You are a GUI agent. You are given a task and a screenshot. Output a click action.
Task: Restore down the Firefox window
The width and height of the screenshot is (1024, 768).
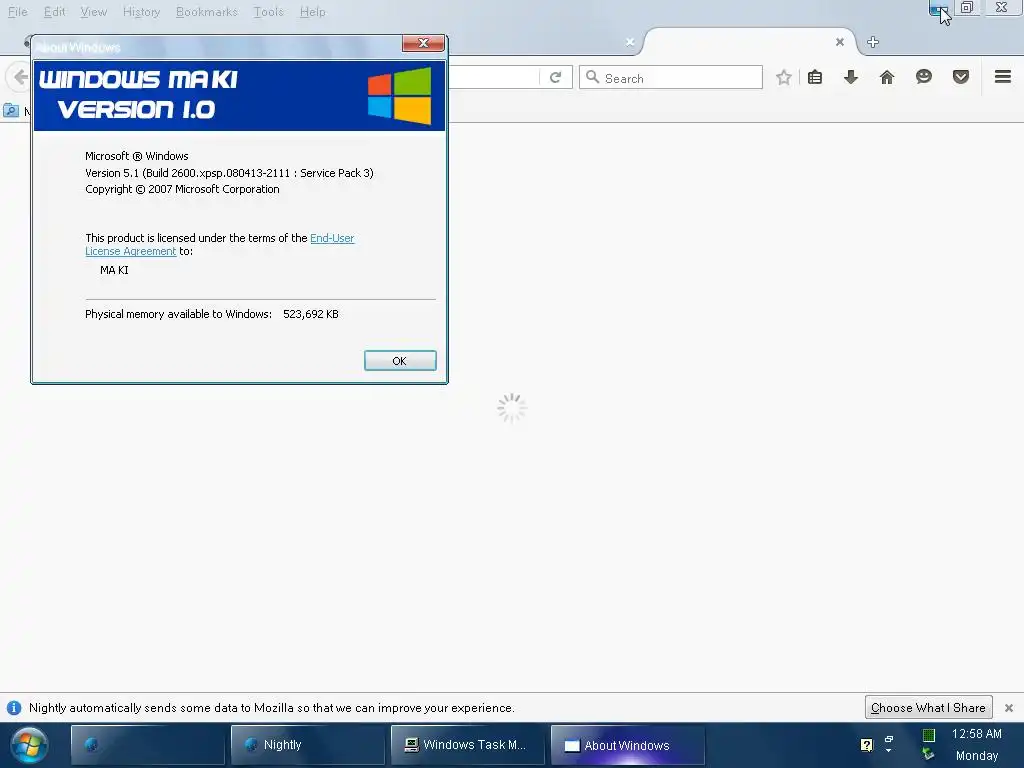coord(967,7)
